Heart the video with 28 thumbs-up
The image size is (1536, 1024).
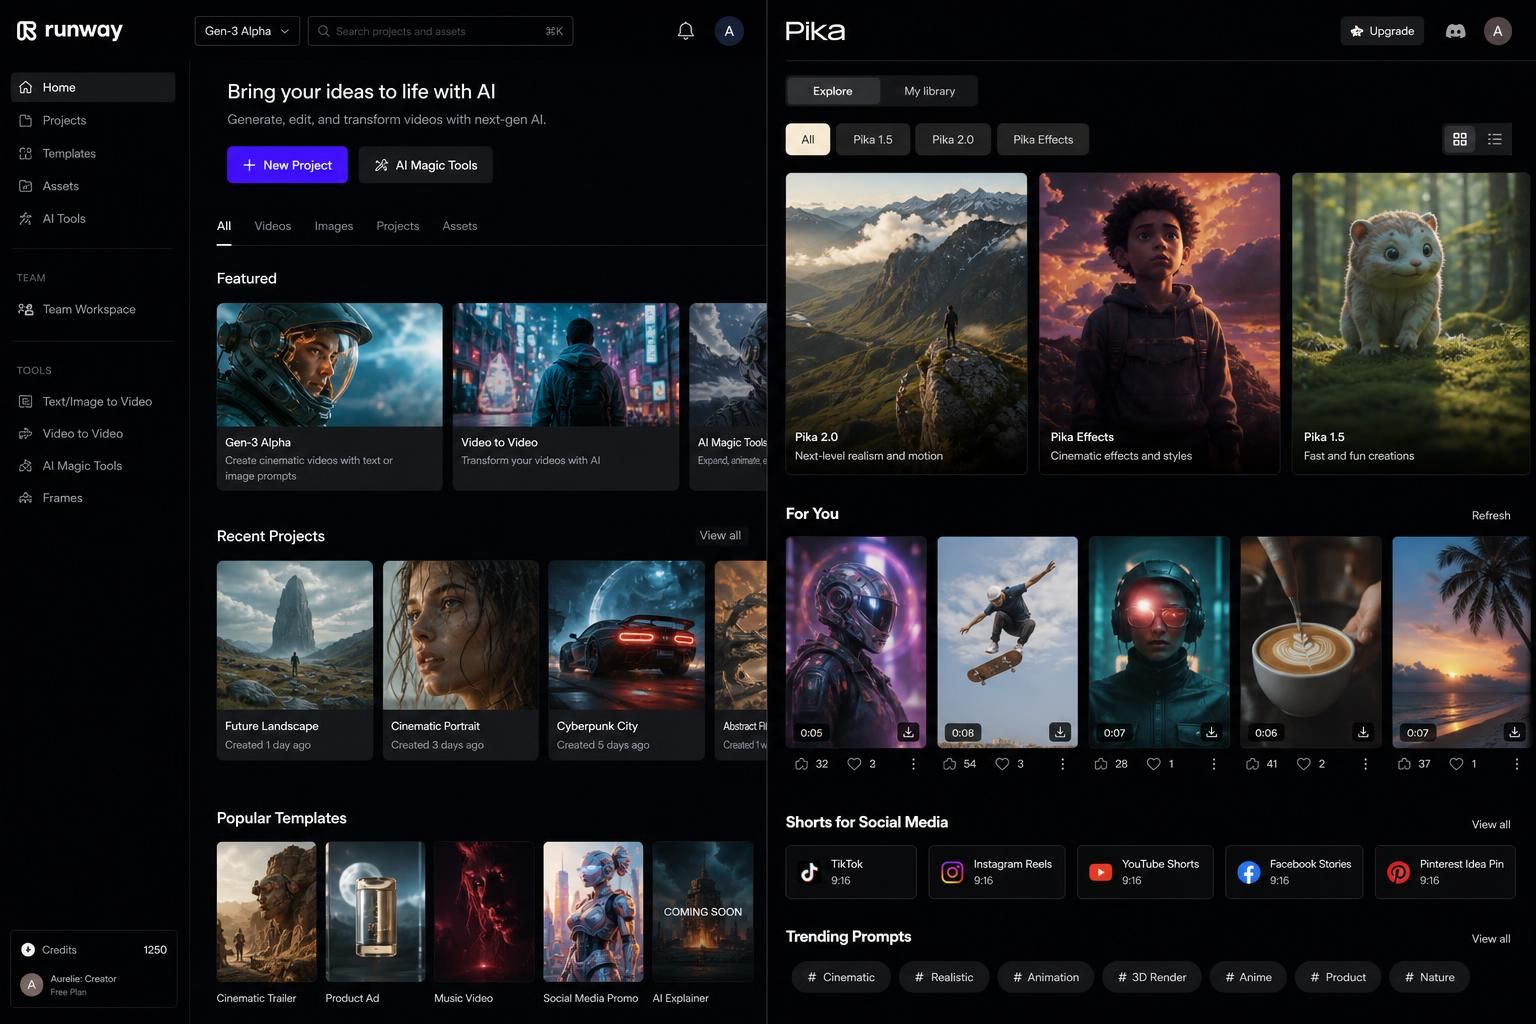(x=1153, y=764)
